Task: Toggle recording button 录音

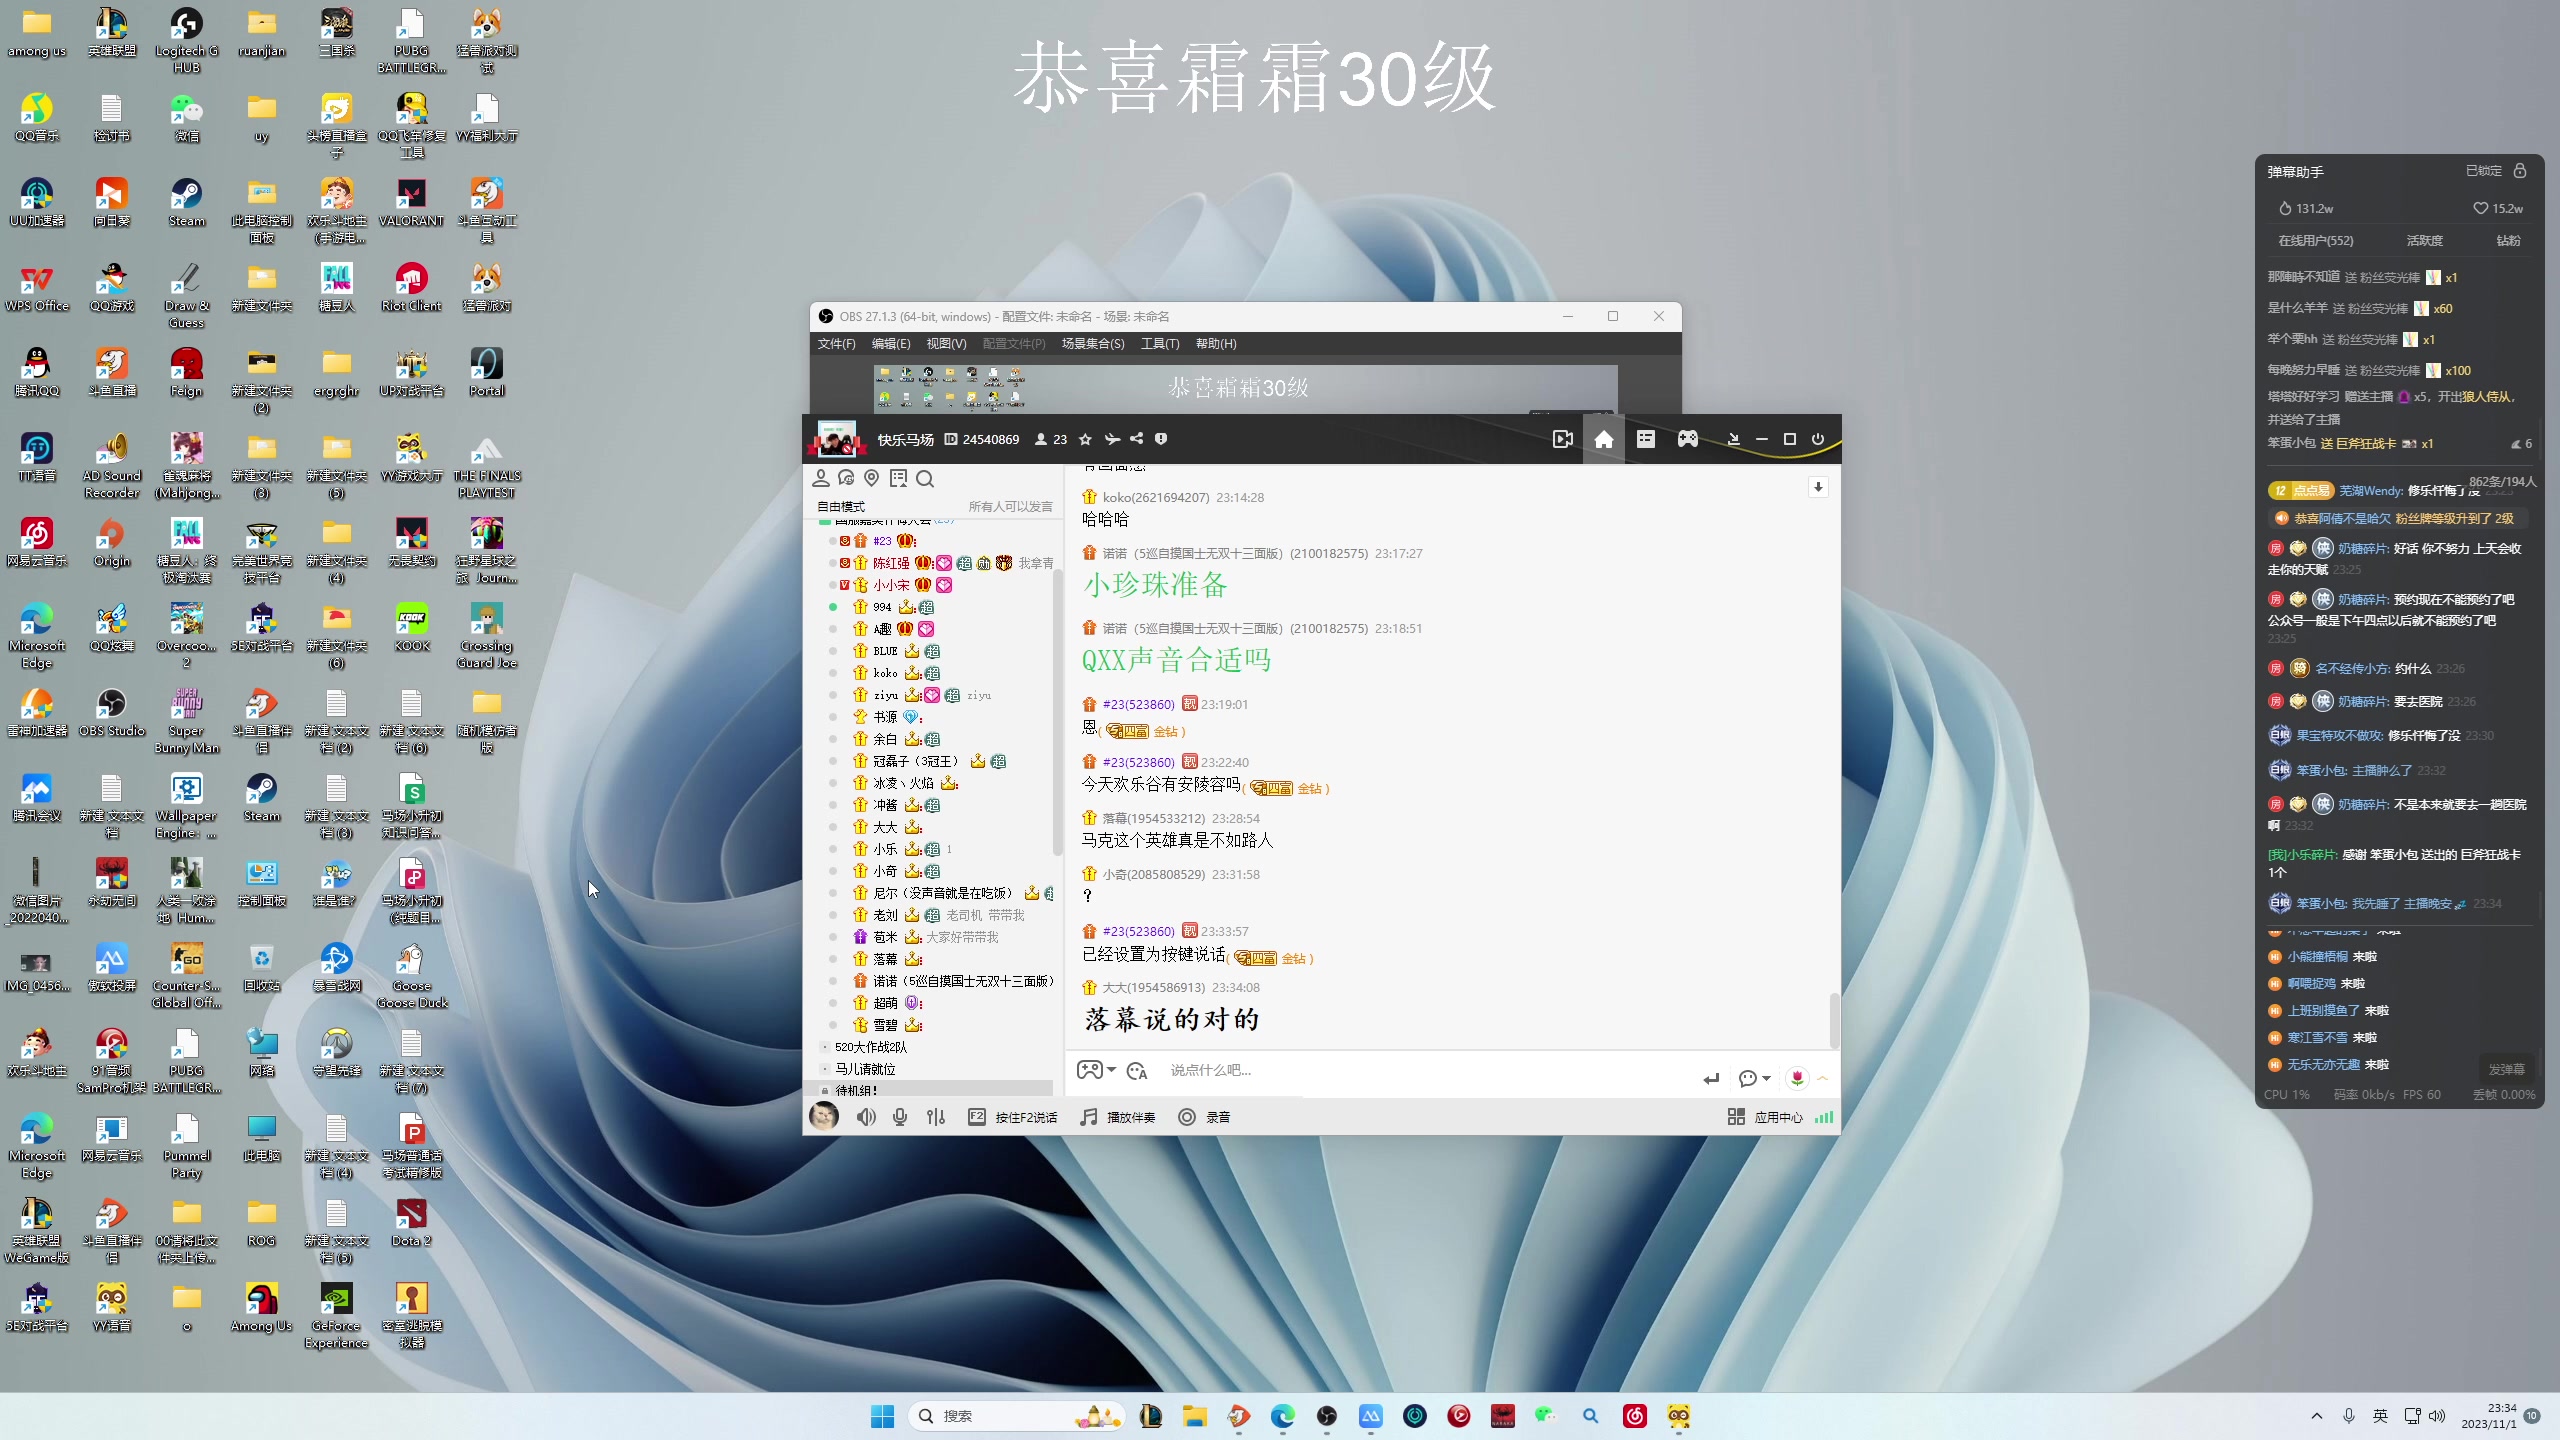Action: point(1204,1117)
